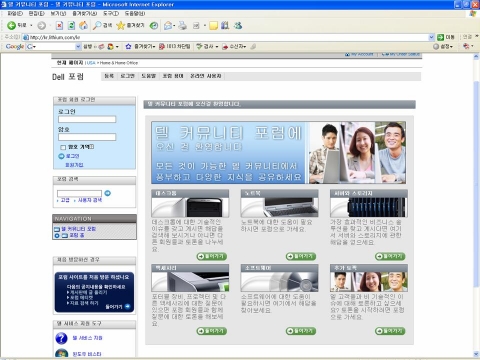This screenshot has height=360, width=480.
Task: Open the blue question mark support icon
Action: [x=61, y=338]
